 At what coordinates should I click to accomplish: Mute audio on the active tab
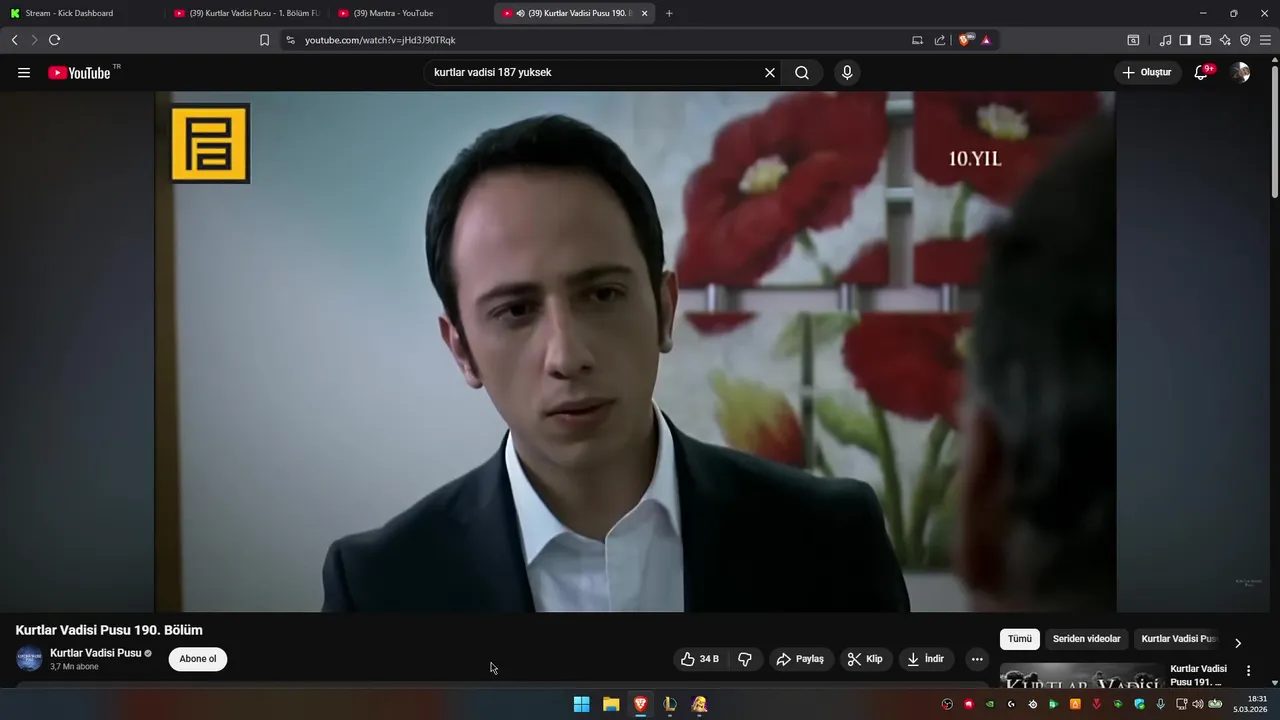tap(521, 13)
